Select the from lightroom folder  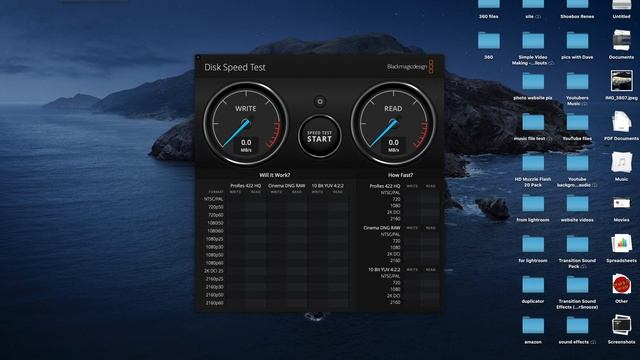pos(533,203)
